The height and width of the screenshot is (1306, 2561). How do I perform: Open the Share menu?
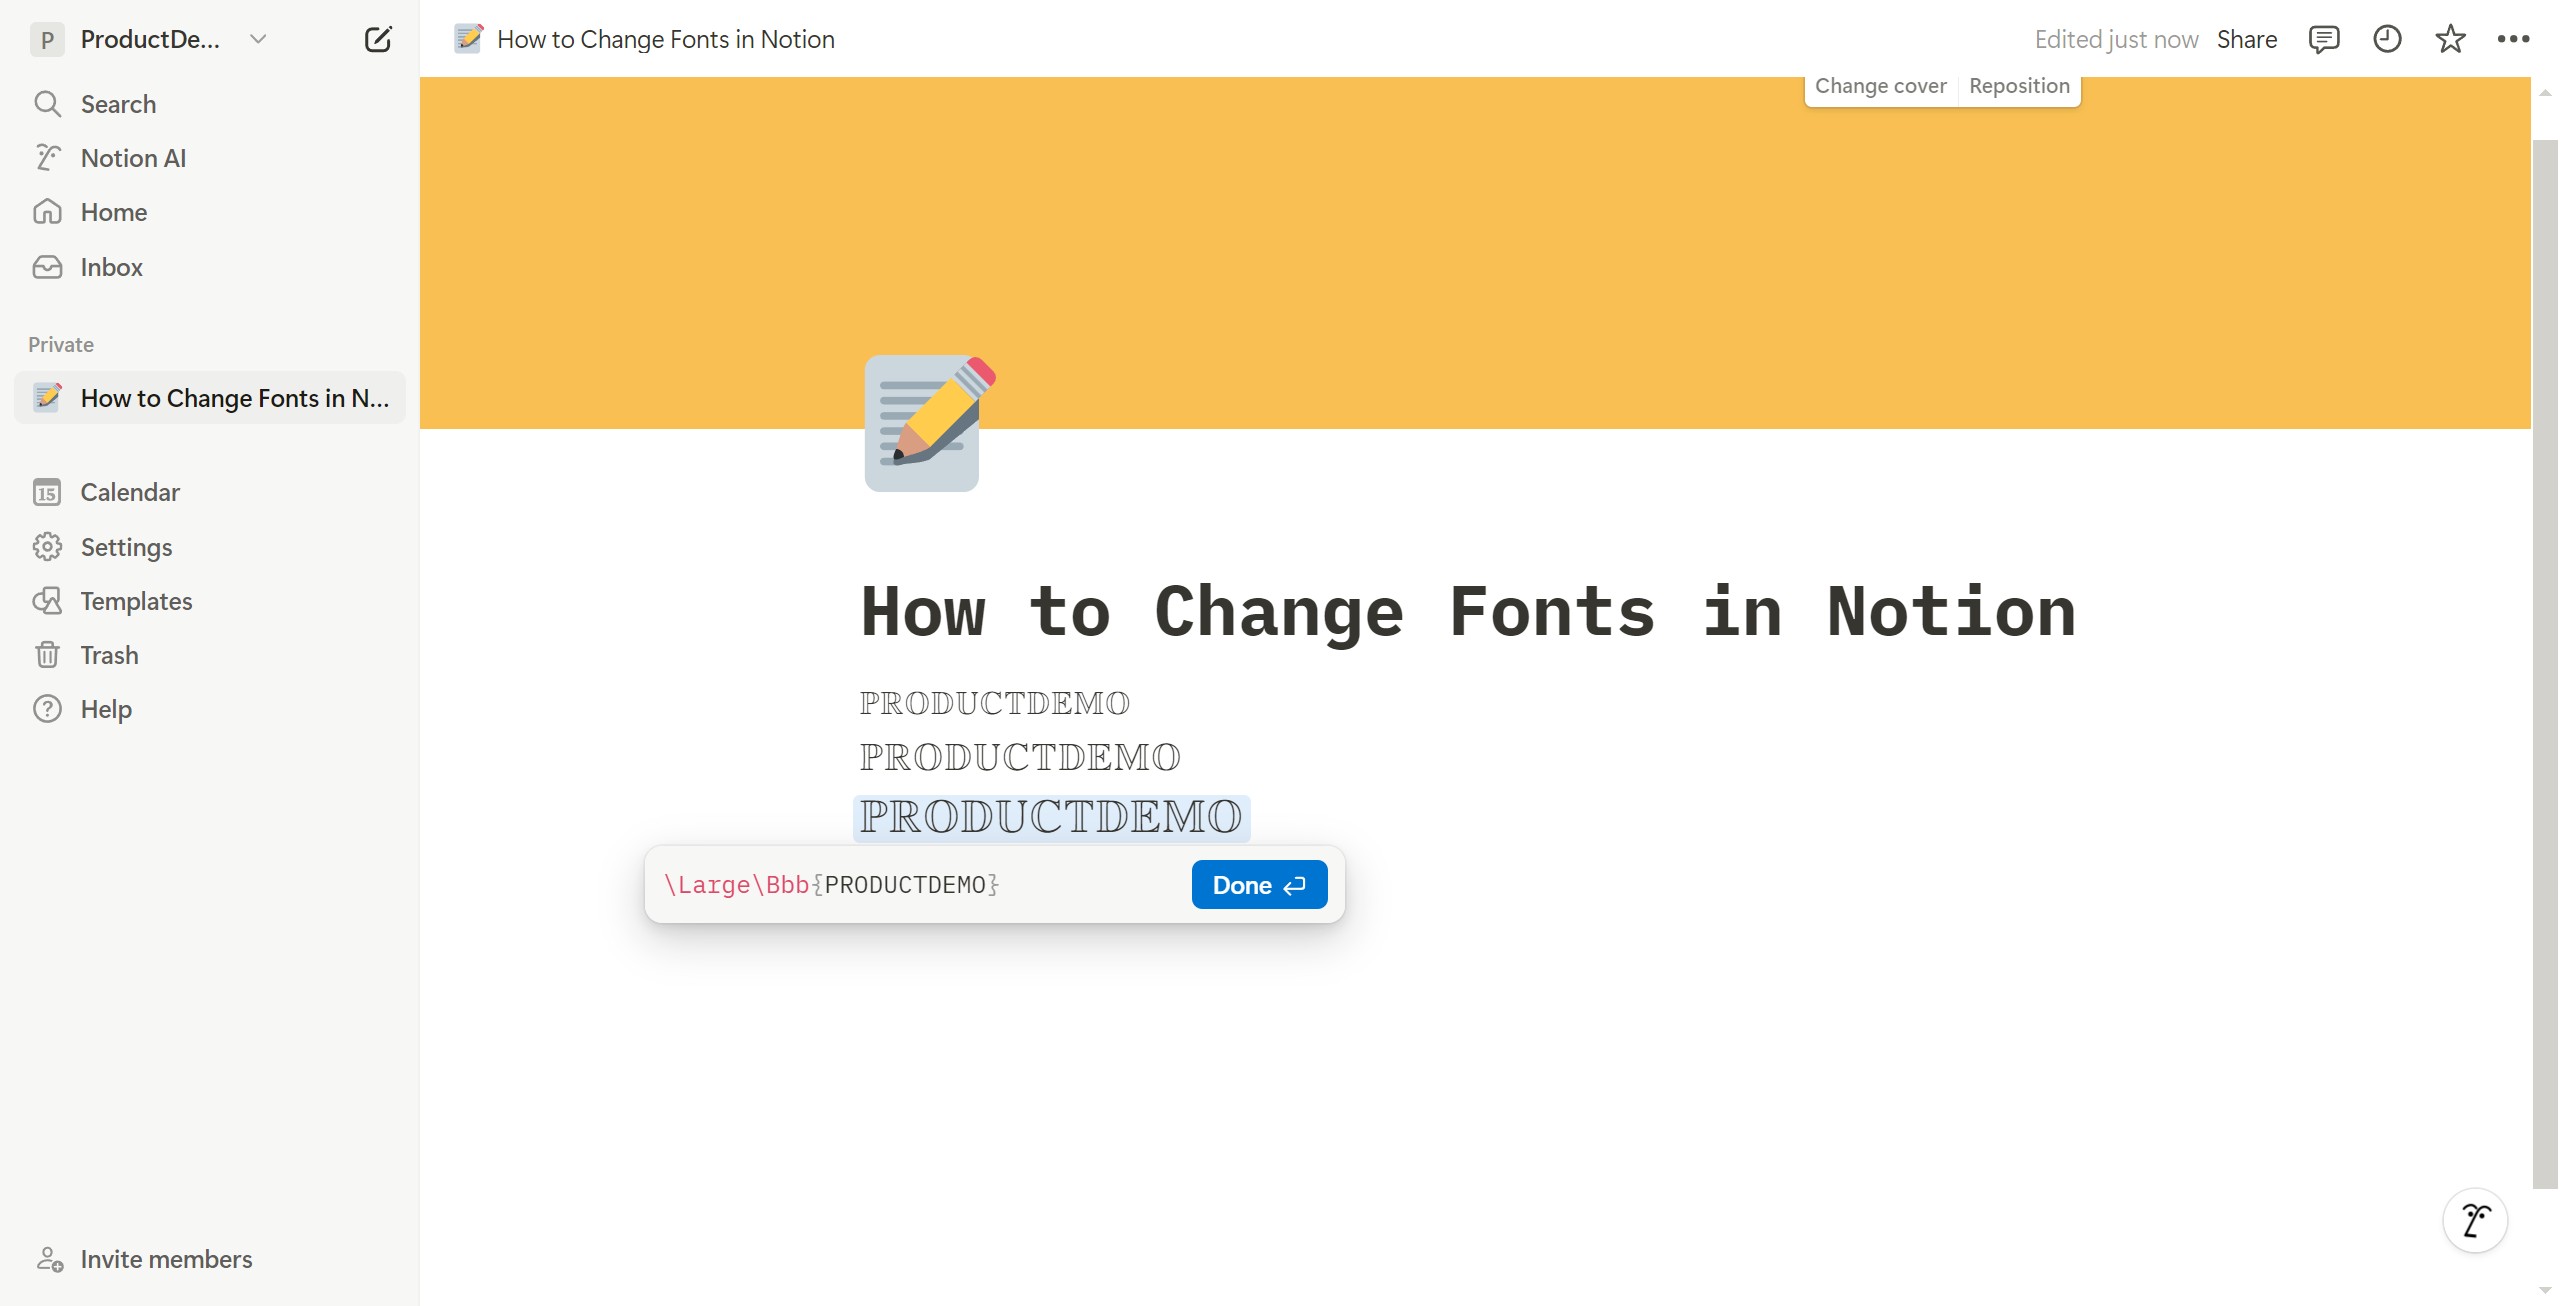(x=2246, y=39)
